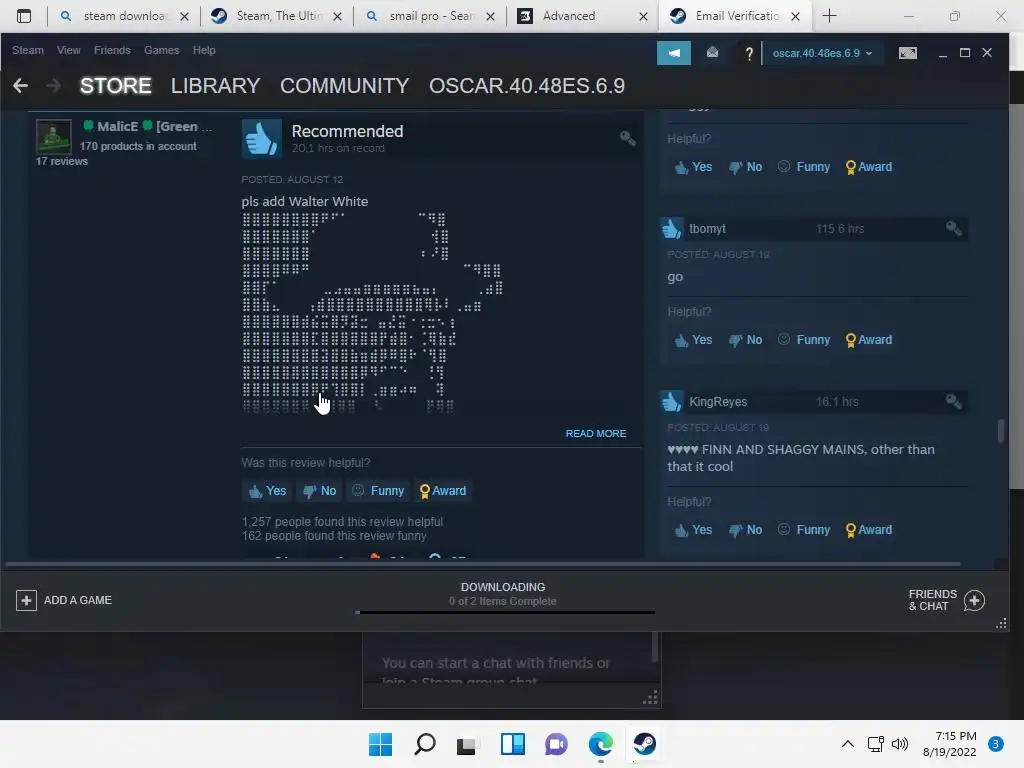
Task: Vote Yes on MalicE's review
Action: tap(268, 491)
